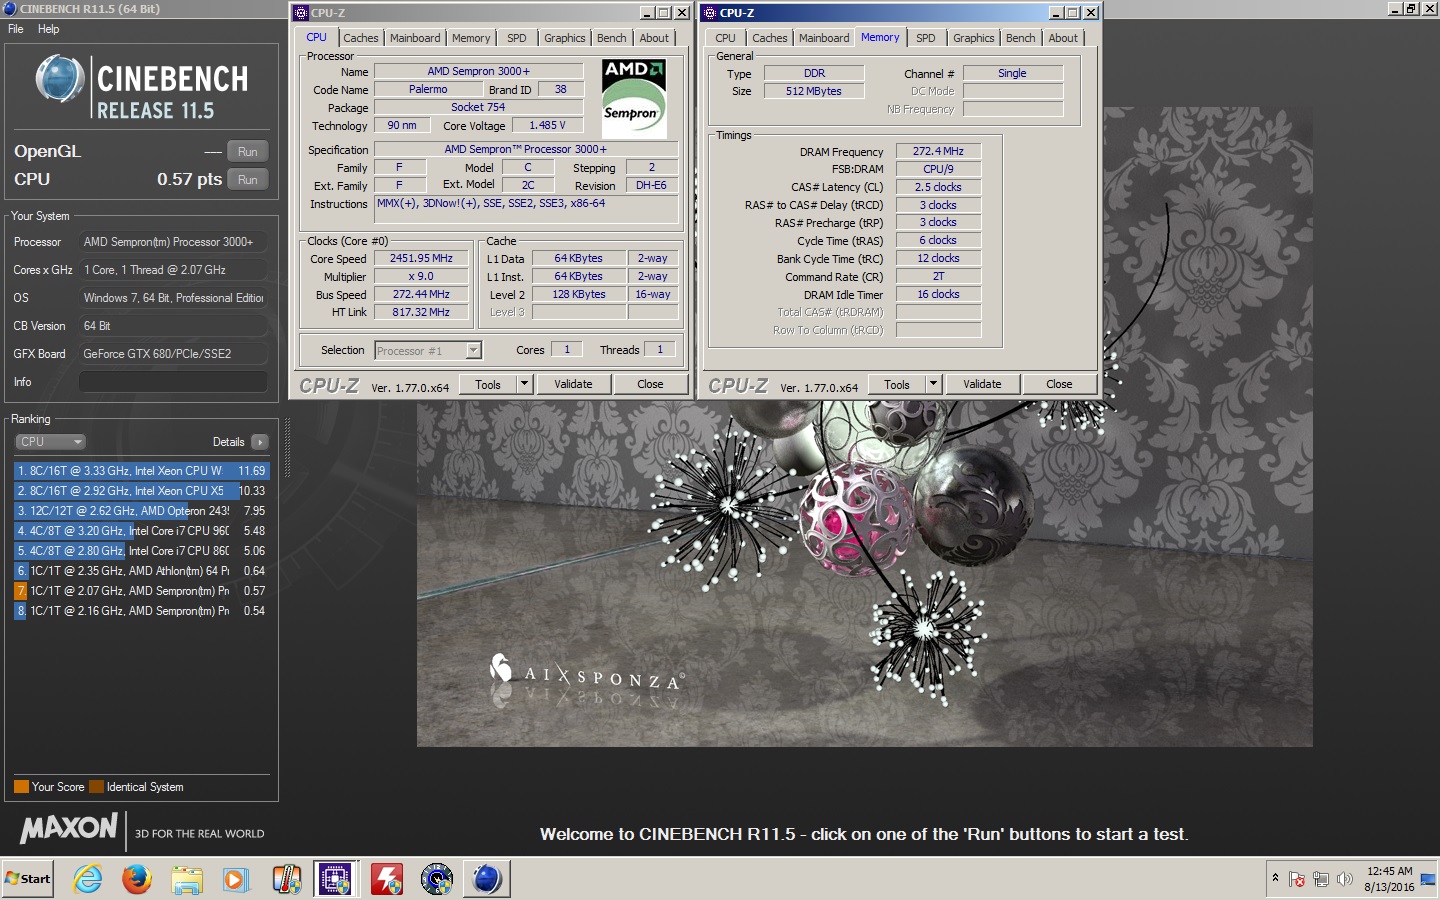
Task: Open network status tray icon
Action: [x=1321, y=880]
